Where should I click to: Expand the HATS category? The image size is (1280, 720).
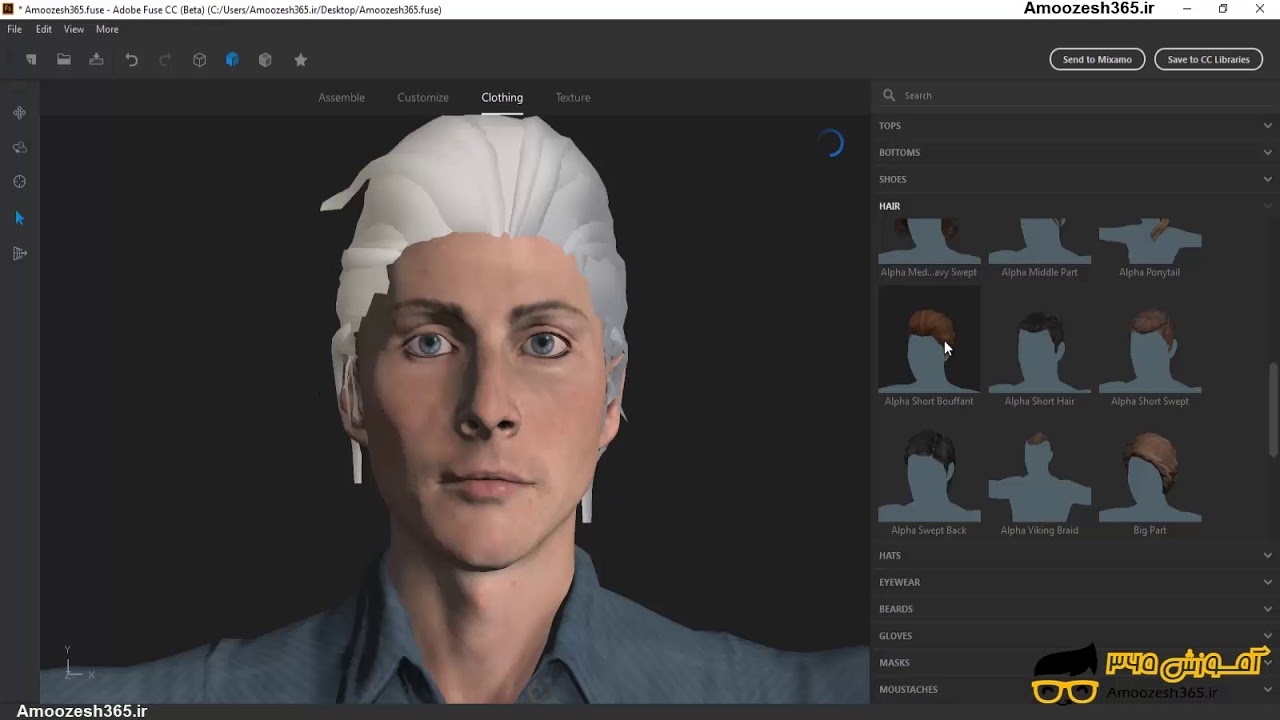[x=1075, y=555]
